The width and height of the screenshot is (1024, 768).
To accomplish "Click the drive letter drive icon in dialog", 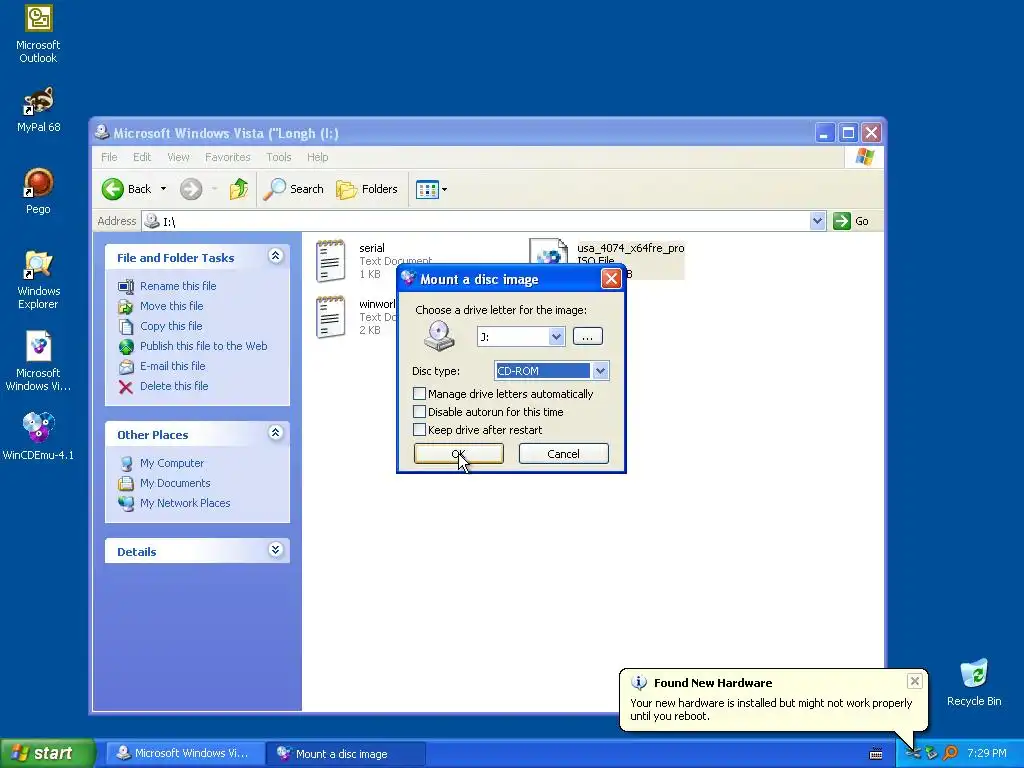I will point(439,336).
